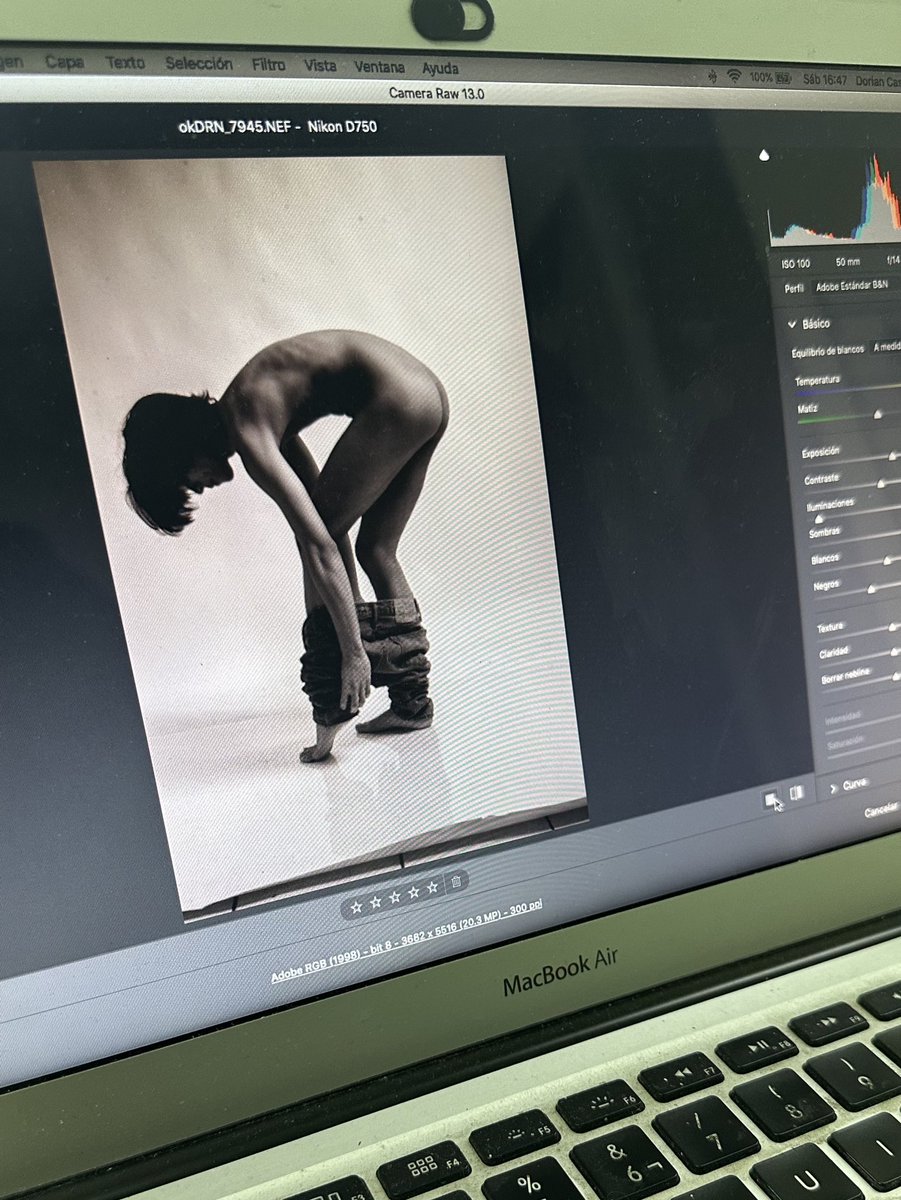901x1200 pixels.
Task: Open the Equilibrio de blancos A medida dropdown
Action: [x=885, y=347]
